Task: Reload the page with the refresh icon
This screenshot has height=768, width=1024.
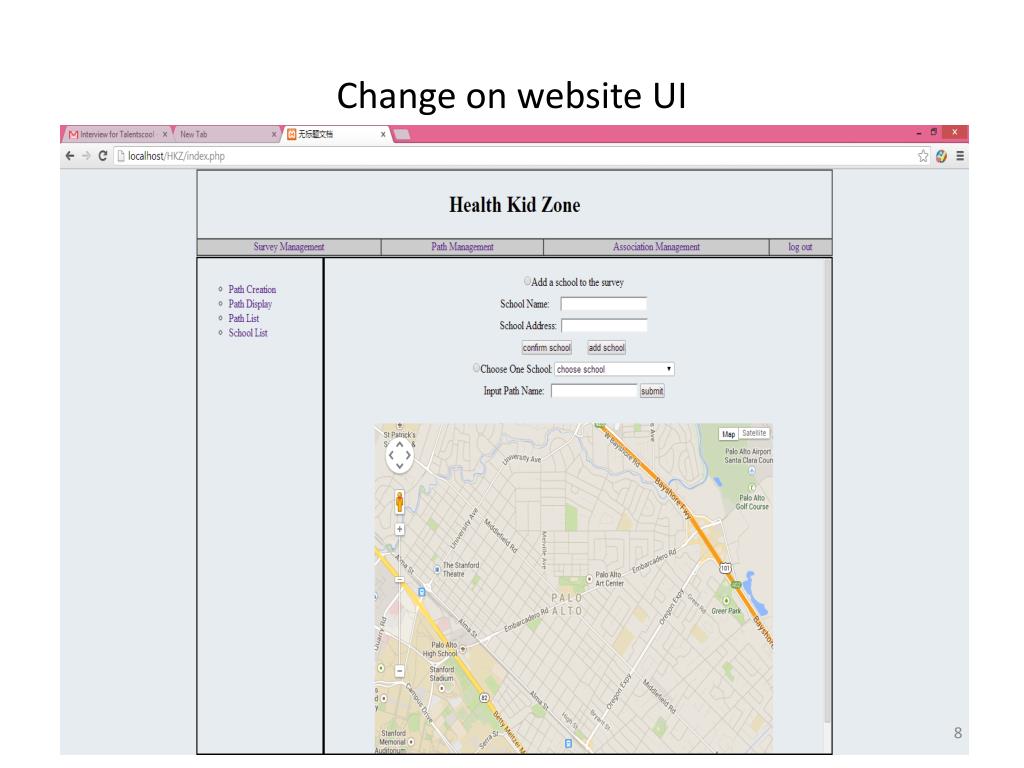Action: [103, 156]
